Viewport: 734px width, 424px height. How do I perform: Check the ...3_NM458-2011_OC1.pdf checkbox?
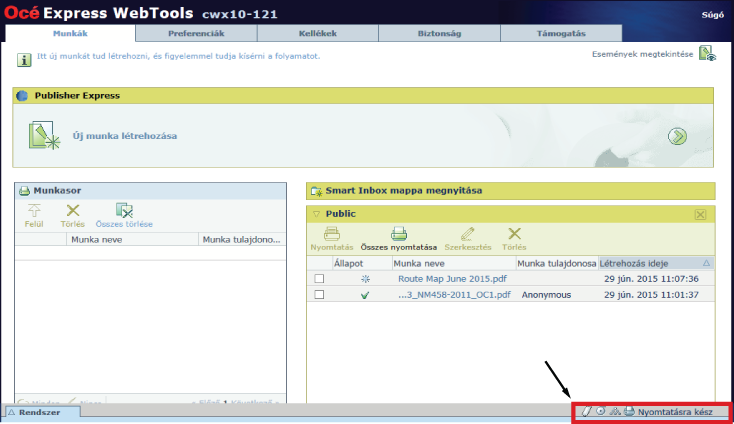click(x=319, y=294)
